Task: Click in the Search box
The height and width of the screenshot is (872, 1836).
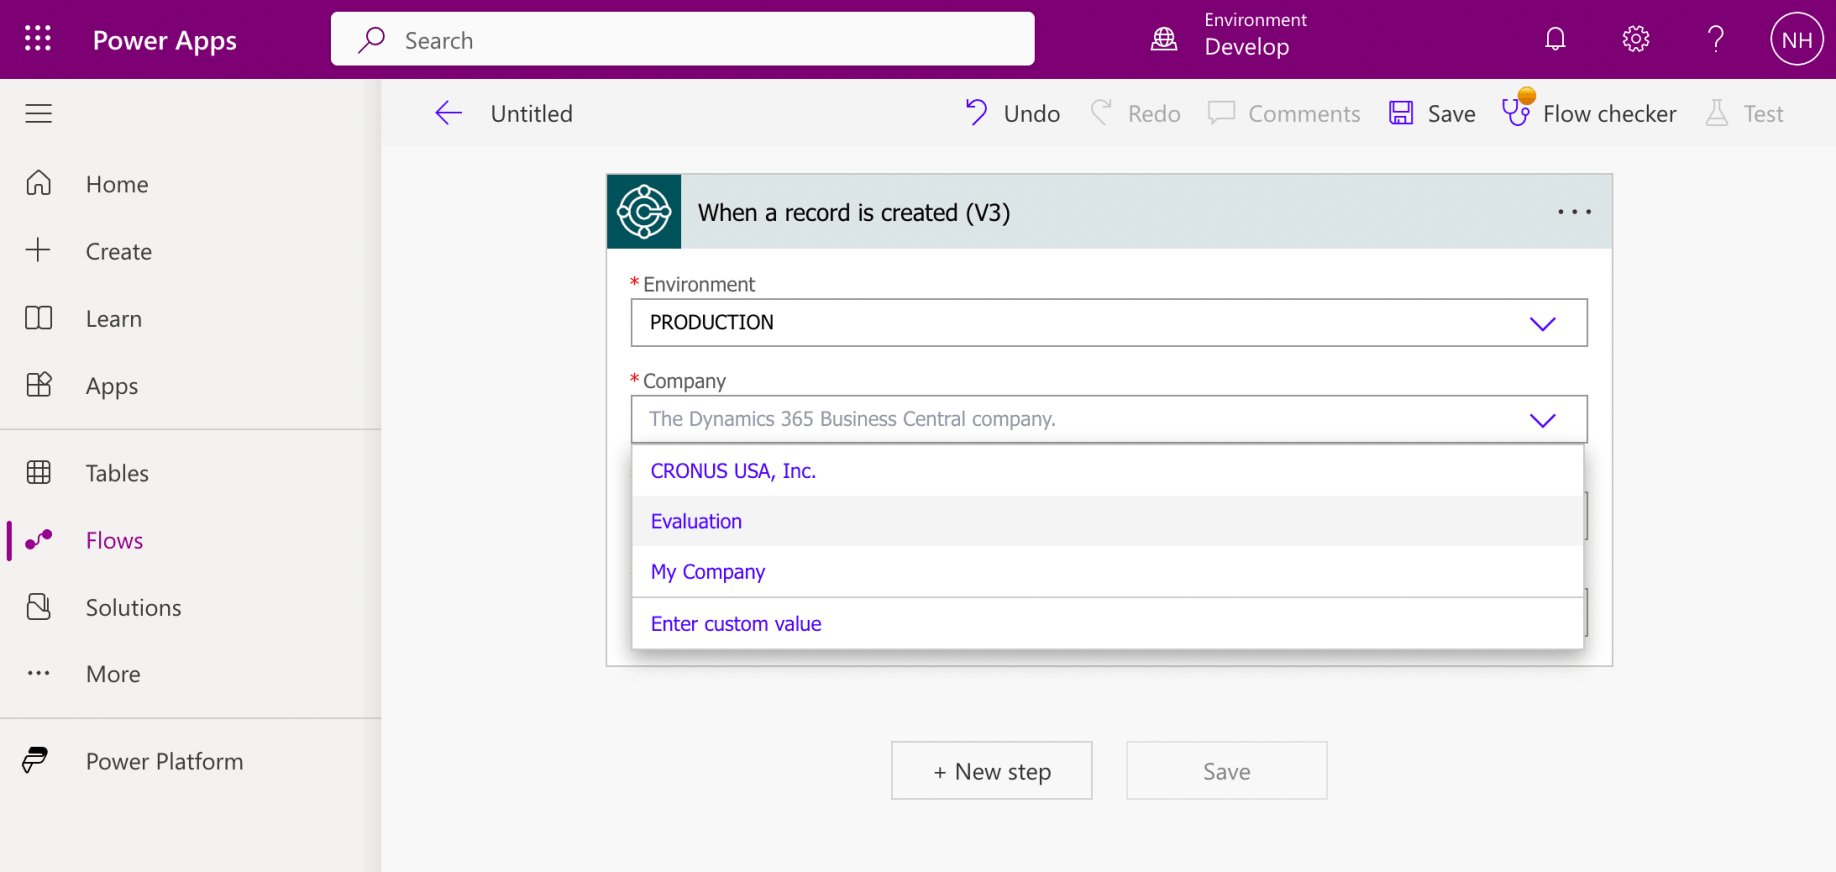Action: coord(682,40)
